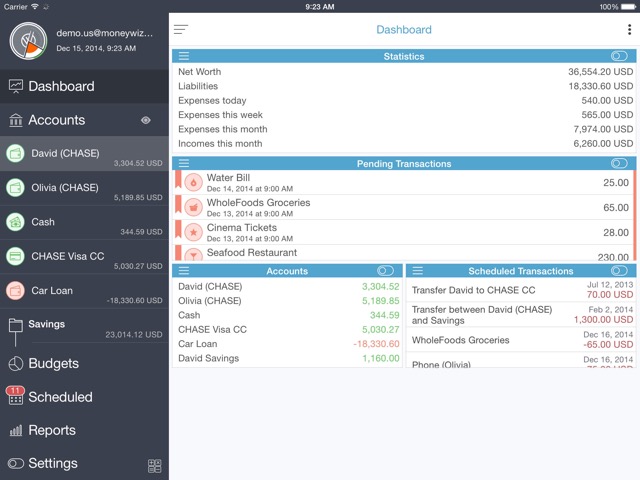Toggle the Statistics widget switch
The height and width of the screenshot is (480, 640).
[x=619, y=56]
